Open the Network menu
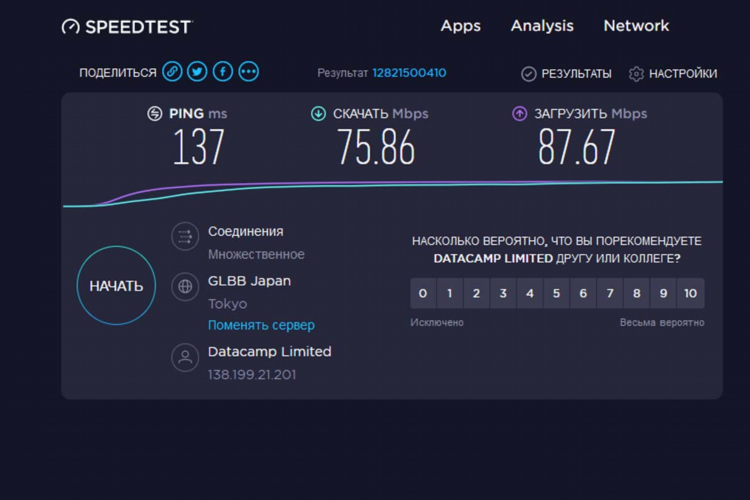750x500 pixels. (x=636, y=26)
